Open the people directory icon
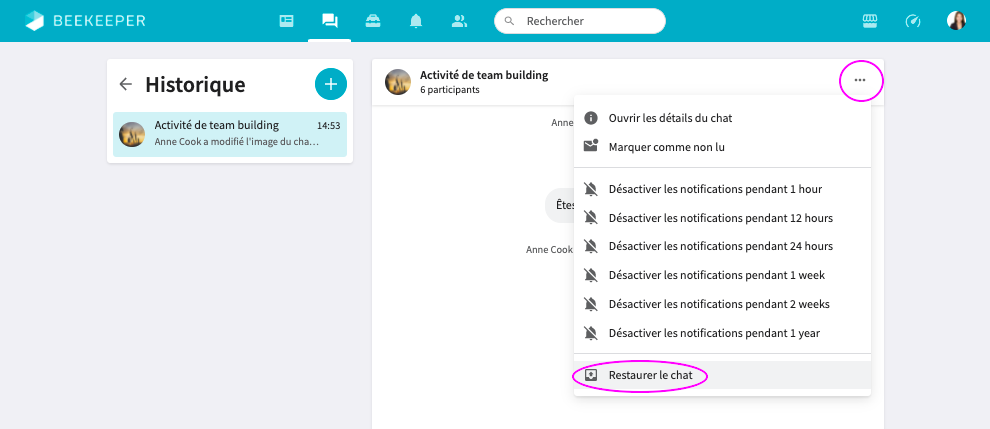The width and height of the screenshot is (990, 429). click(459, 21)
